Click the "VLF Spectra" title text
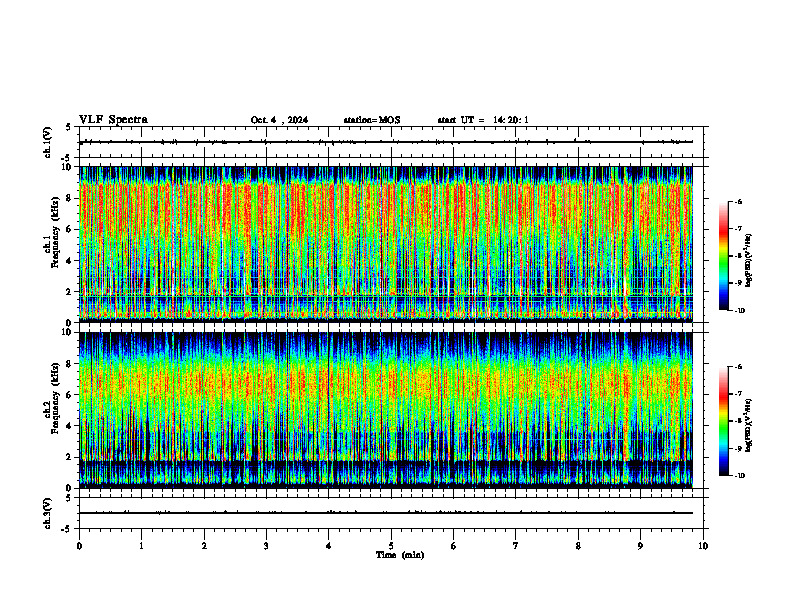The width and height of the screenshot is (792, 612). click(113, 120)
